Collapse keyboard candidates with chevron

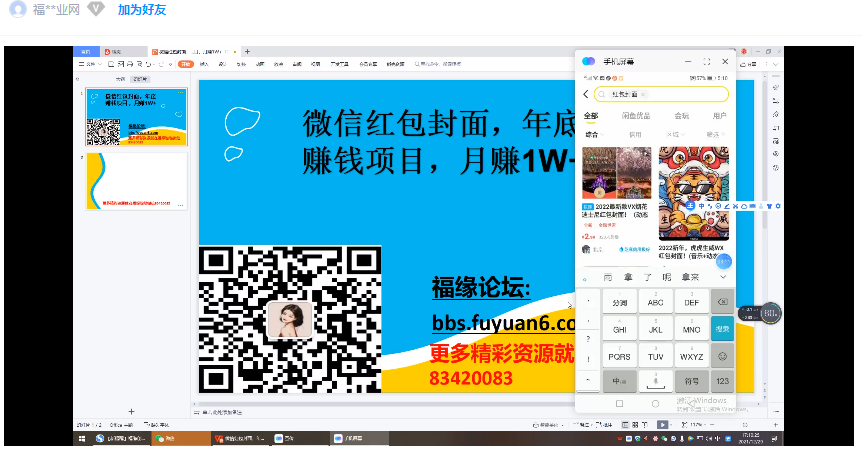(723, 277)
